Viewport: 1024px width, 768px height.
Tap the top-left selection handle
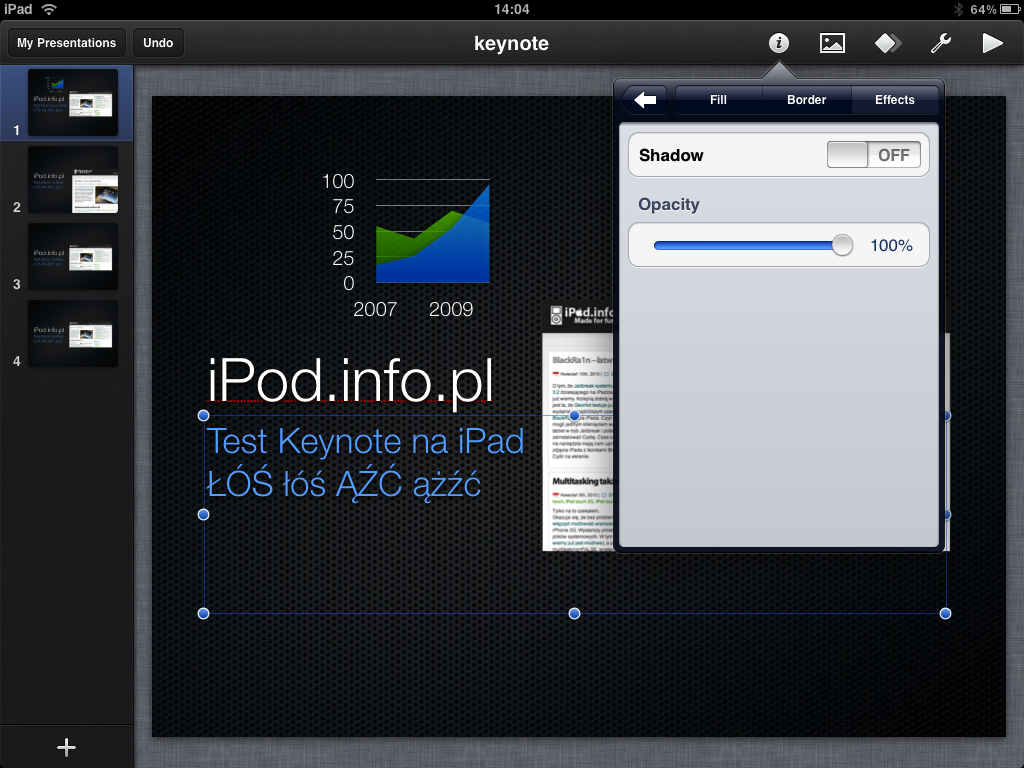tap(203, 415)
